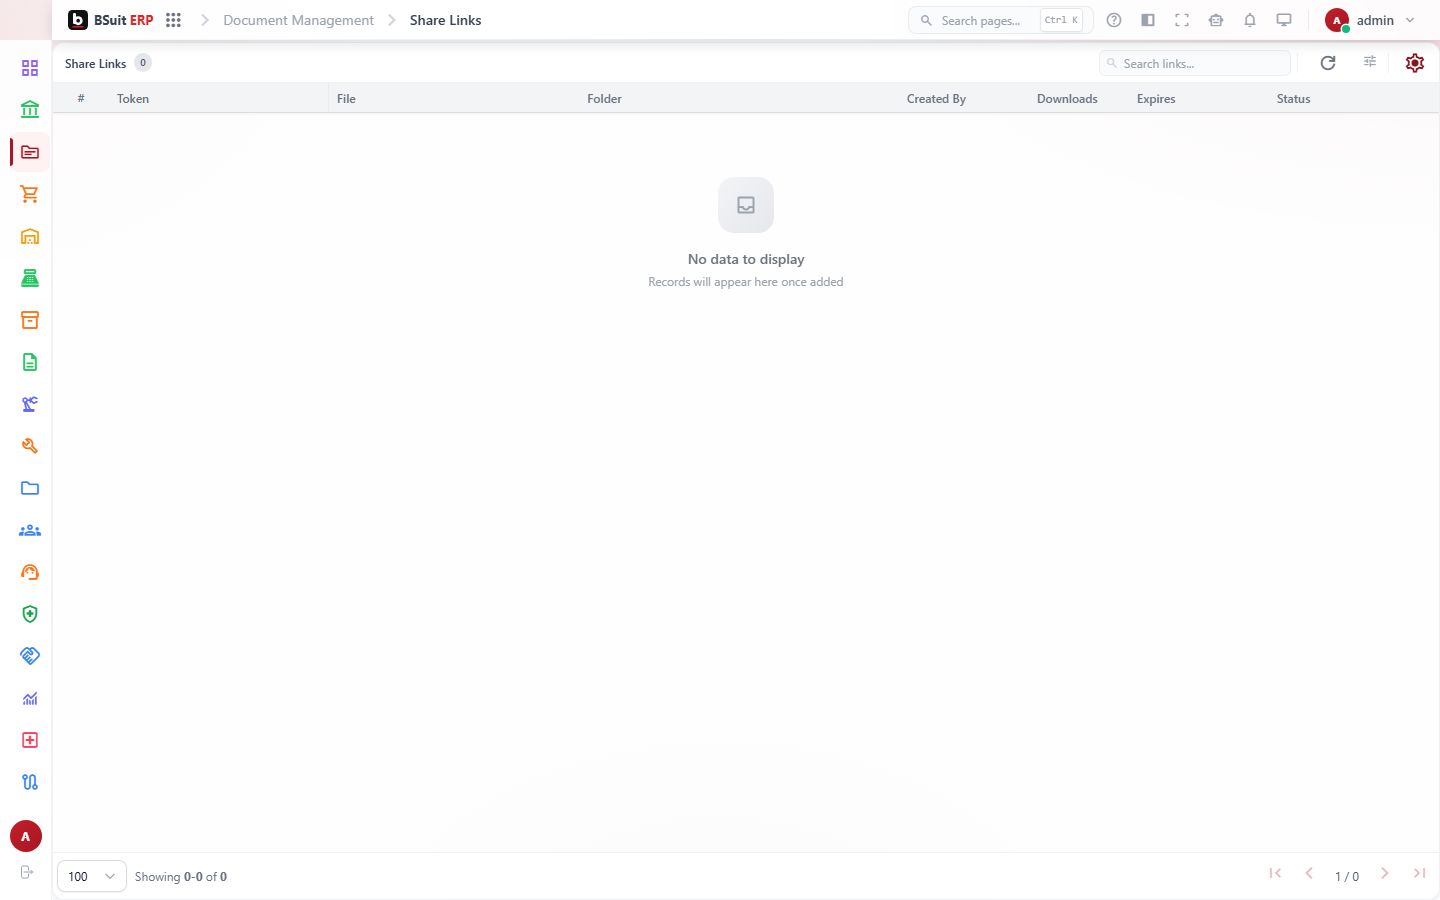Open the red gear settings icon
This screenshot has height=900, width=1440.
(x=1414, y=63)
